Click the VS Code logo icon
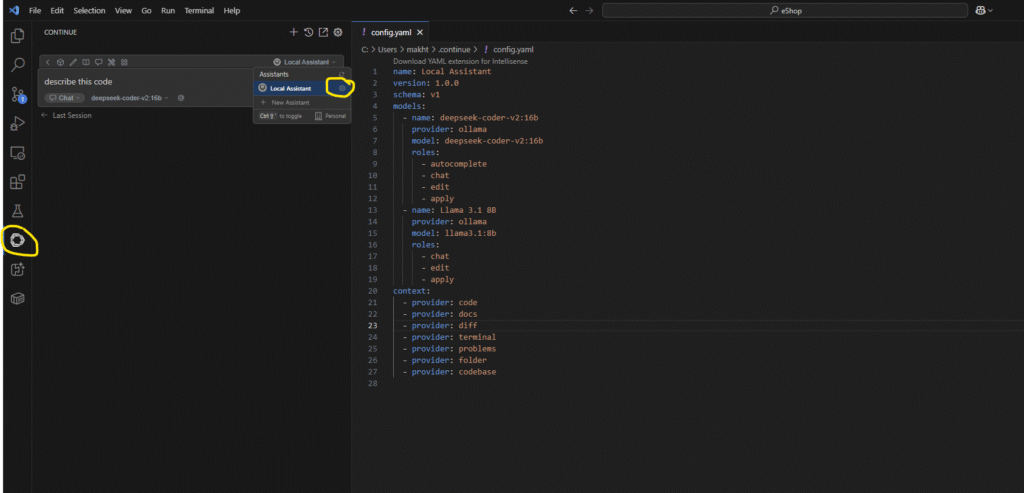1024x493 pixels. [x=14, y=10]
